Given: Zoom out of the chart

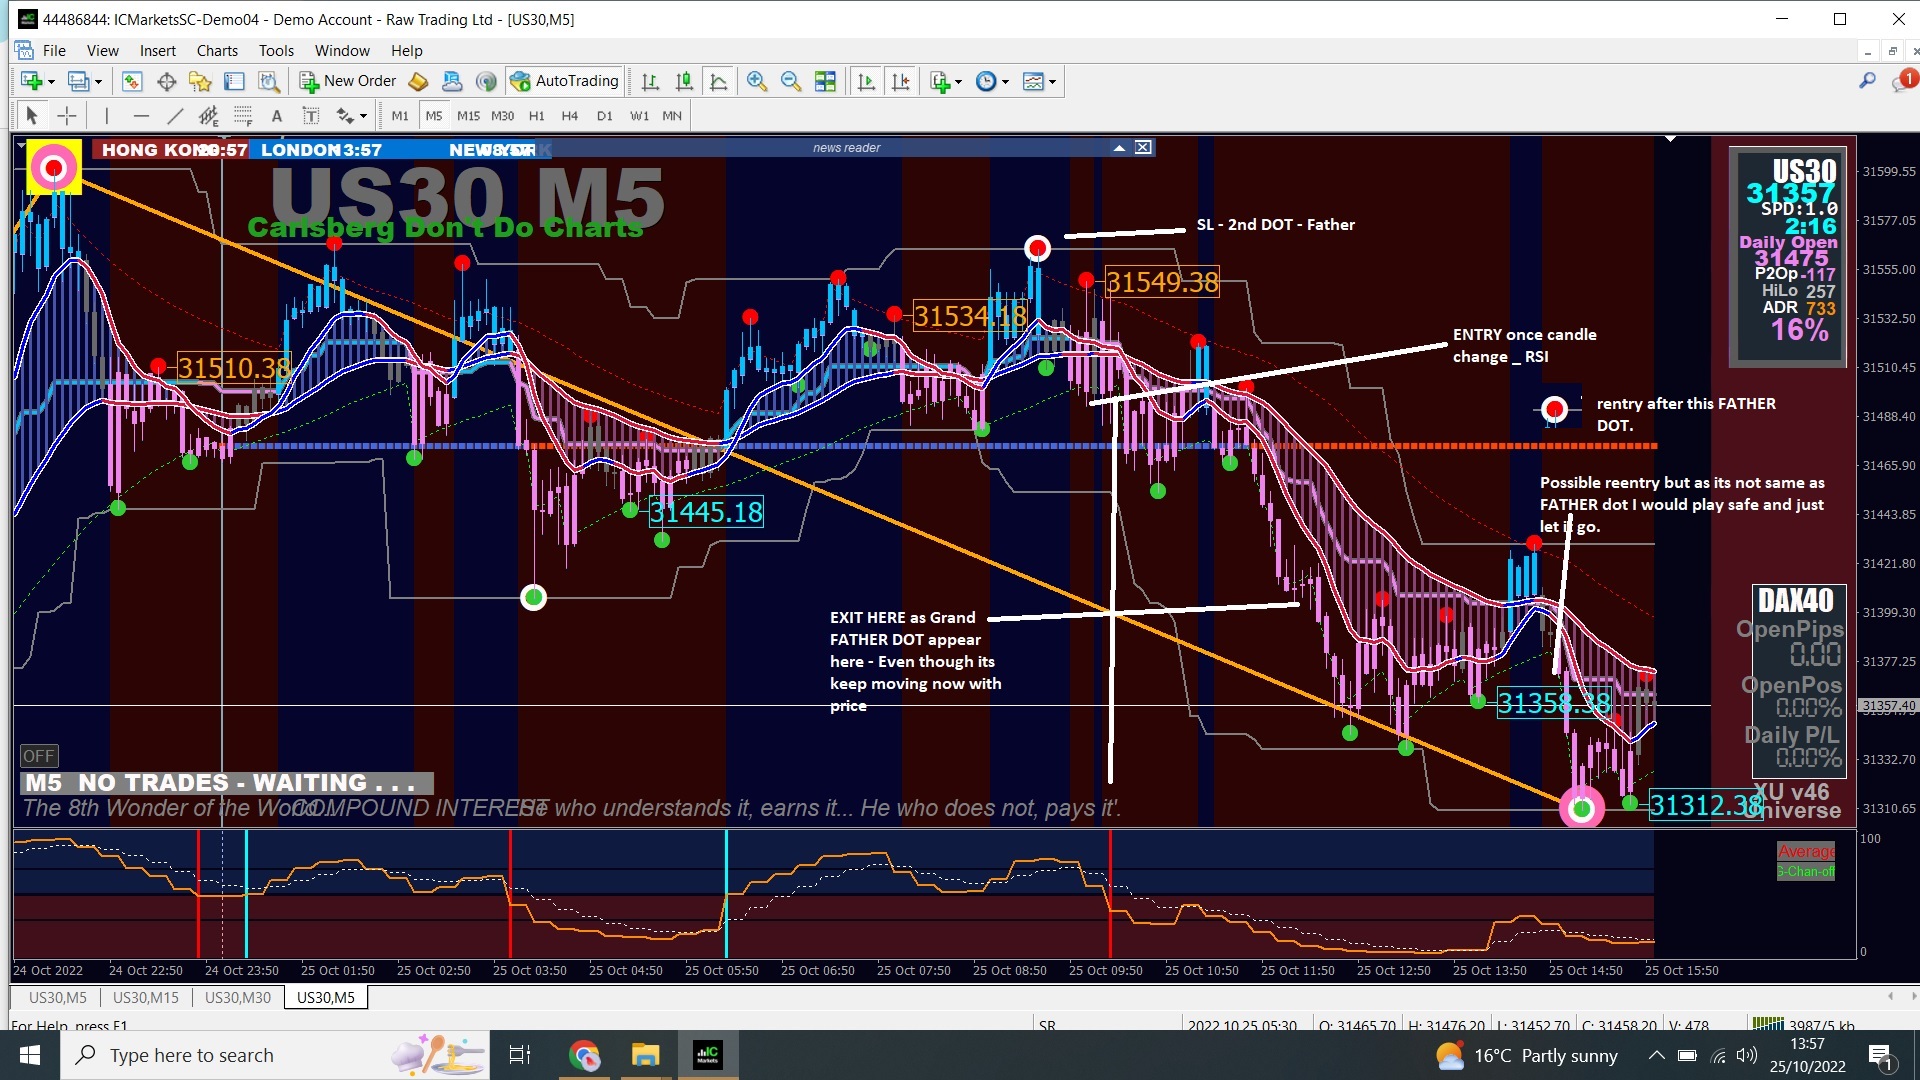Looking at the screenshot, I should click(x=790, y=81).
